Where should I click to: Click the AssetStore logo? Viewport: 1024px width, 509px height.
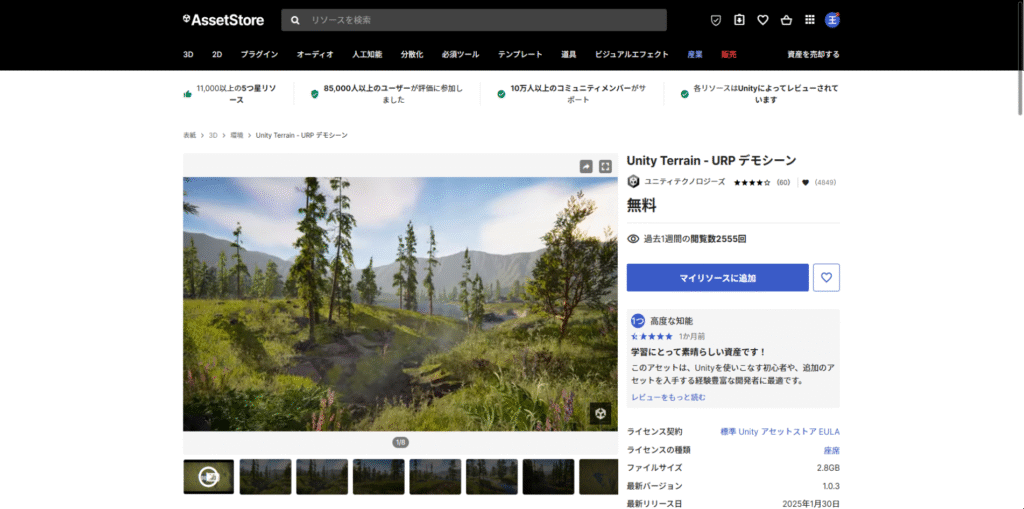223,20
